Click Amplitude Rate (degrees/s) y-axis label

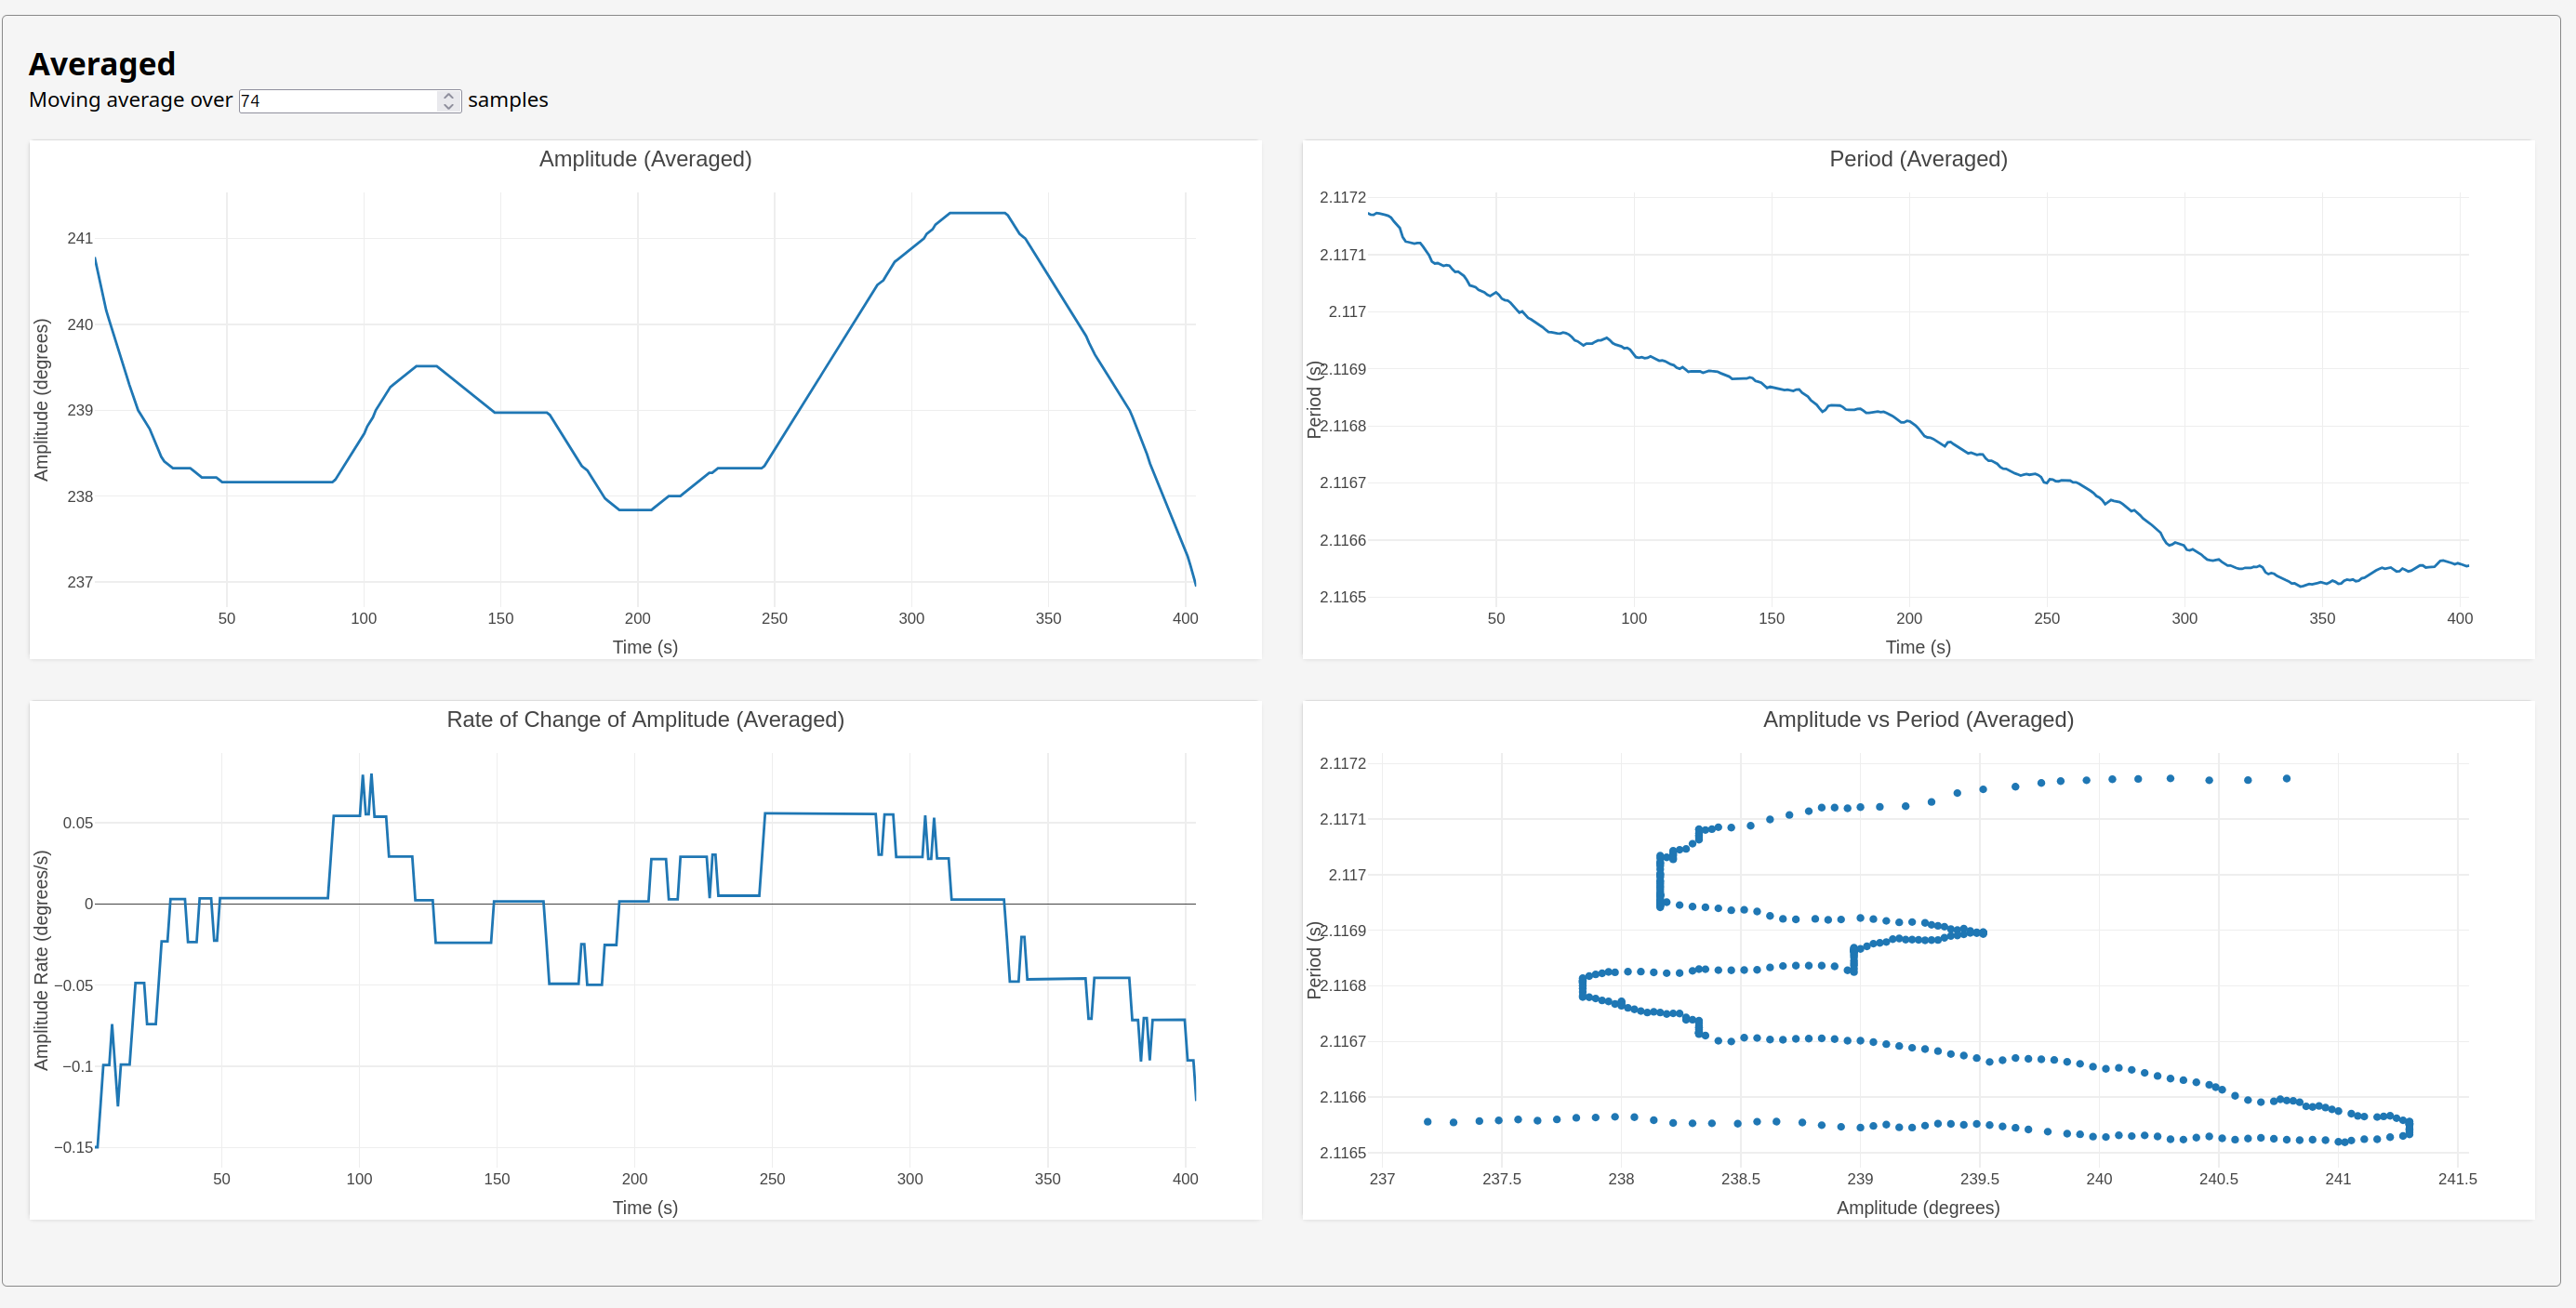pos(41,960)
